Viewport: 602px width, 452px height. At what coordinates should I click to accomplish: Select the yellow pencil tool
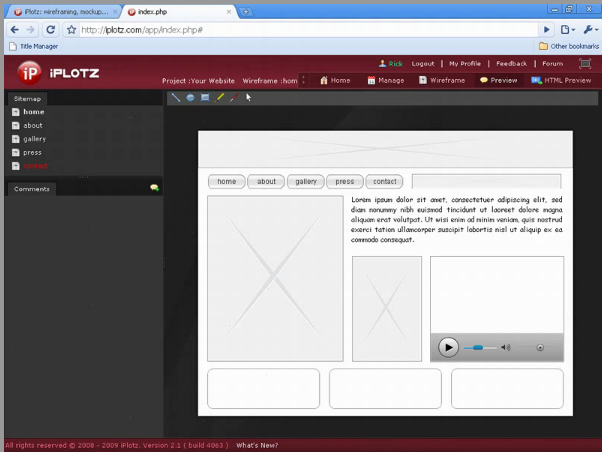[220, 98]
